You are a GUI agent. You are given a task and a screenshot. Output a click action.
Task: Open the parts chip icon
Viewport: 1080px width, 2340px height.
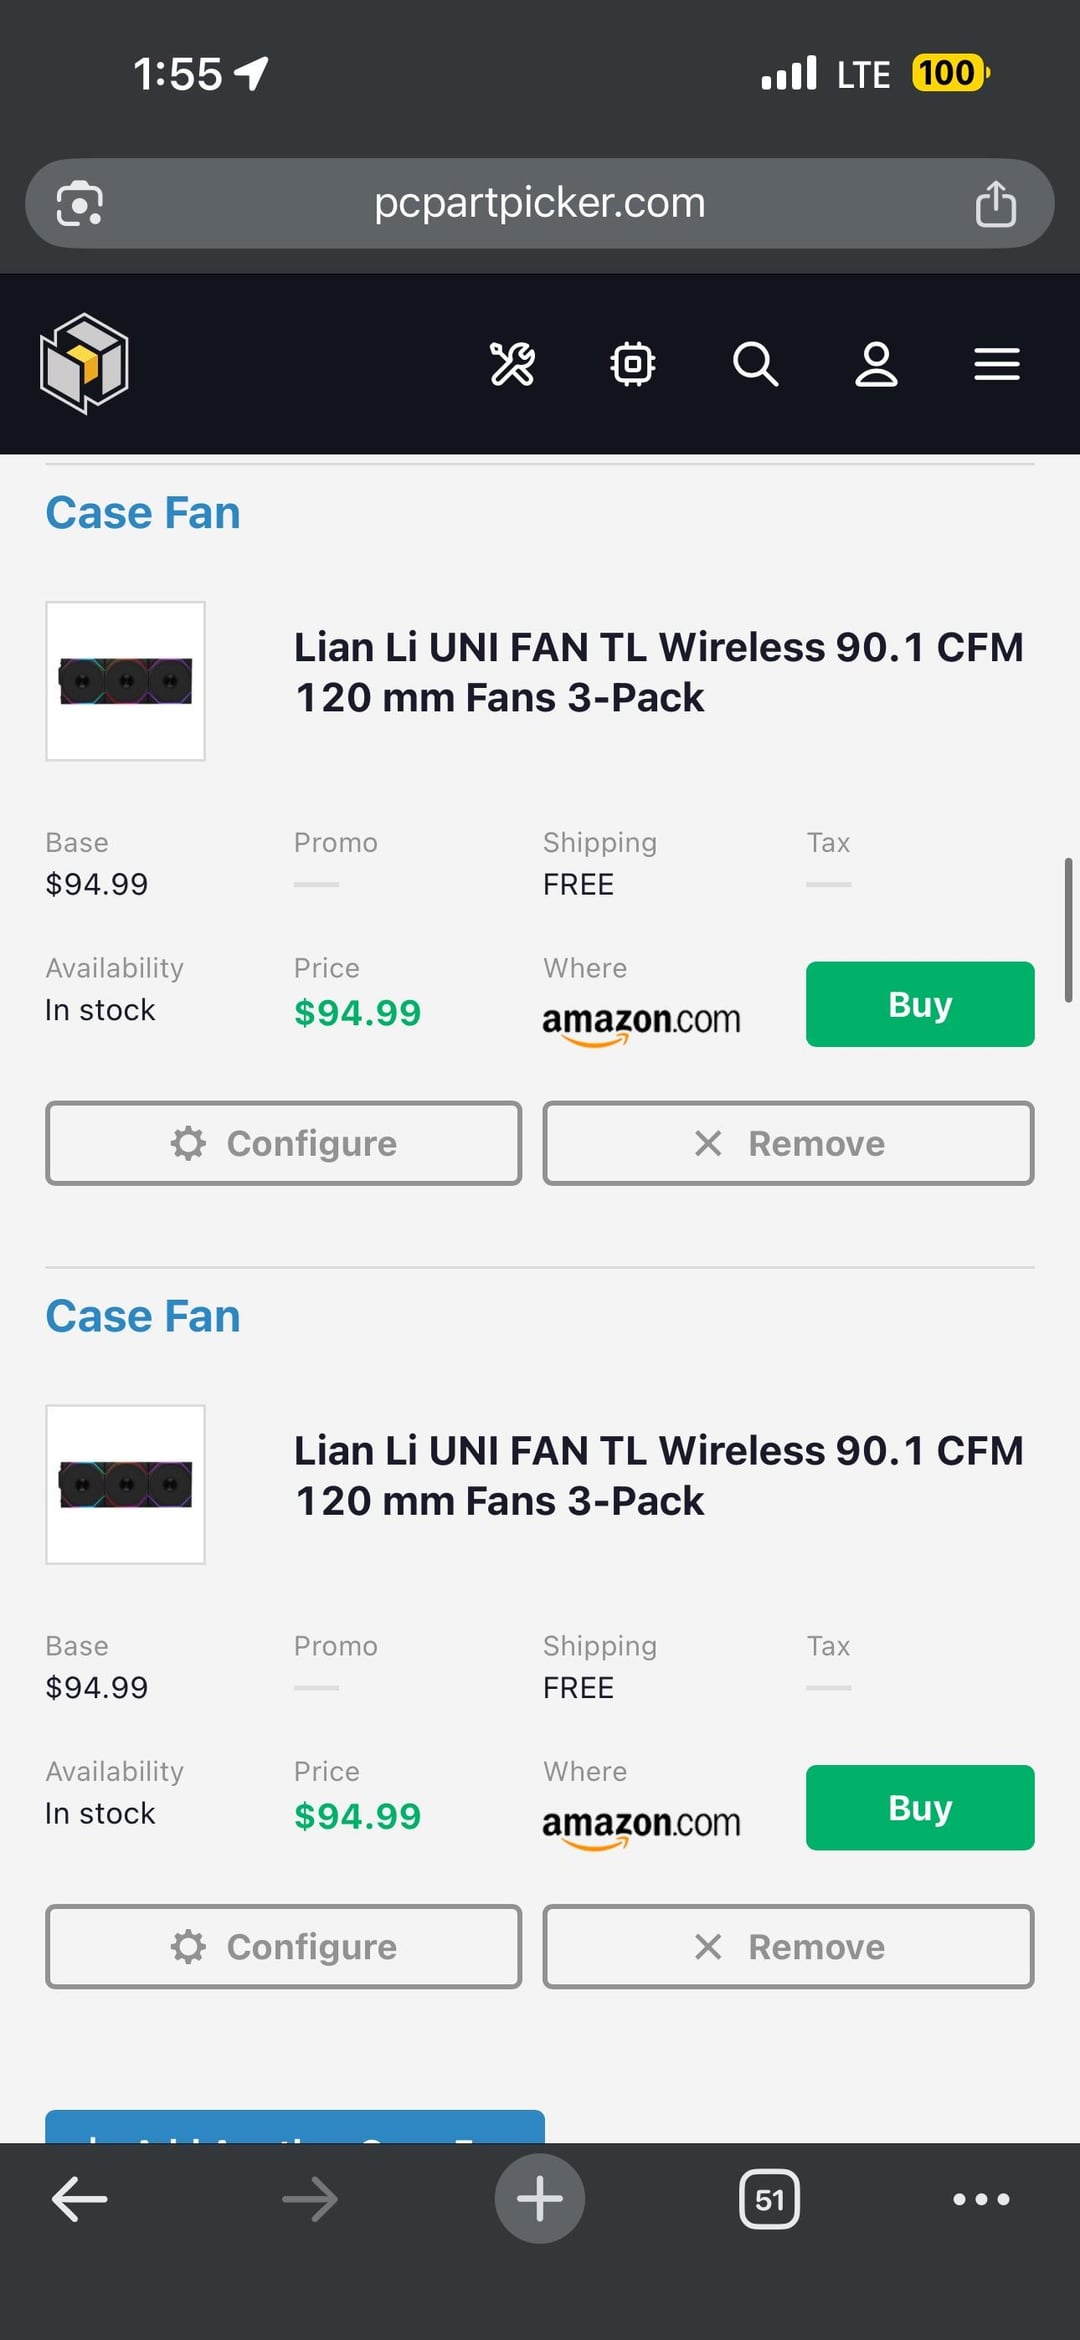click(x=633, y=364)
